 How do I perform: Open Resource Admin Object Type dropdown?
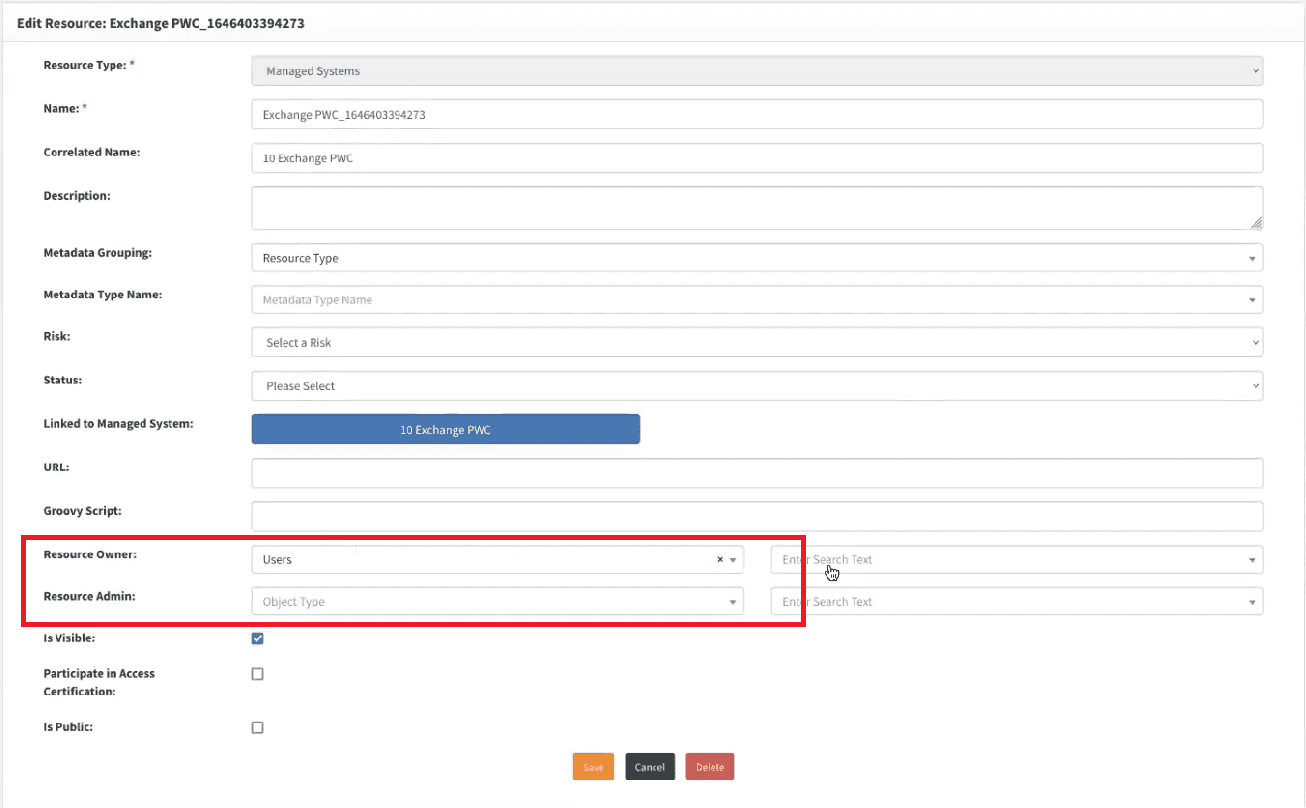coord(497,602)
